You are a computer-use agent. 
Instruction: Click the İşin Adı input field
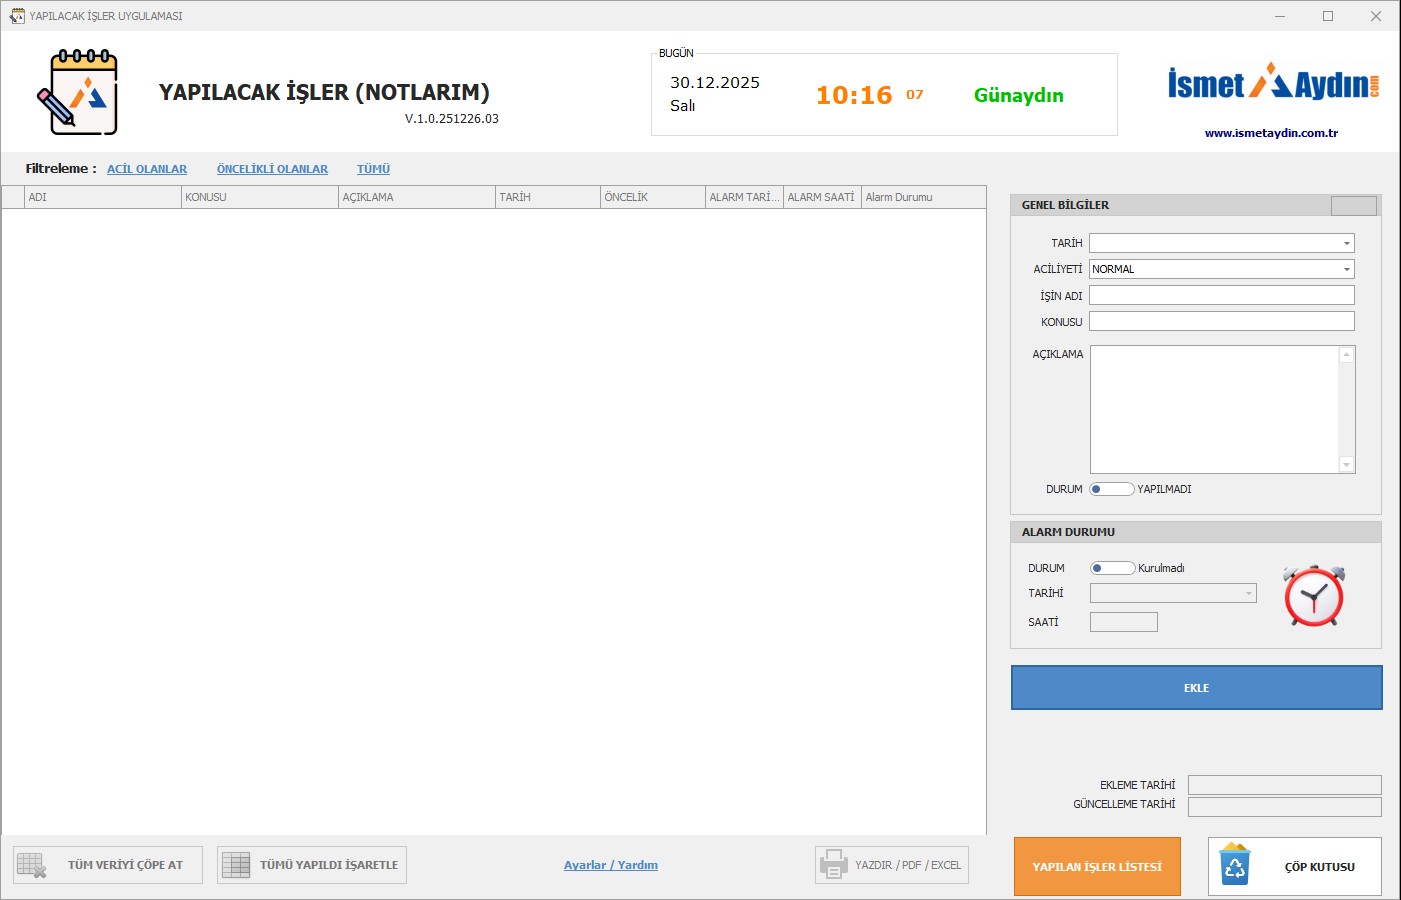(x=1221, y=295)
